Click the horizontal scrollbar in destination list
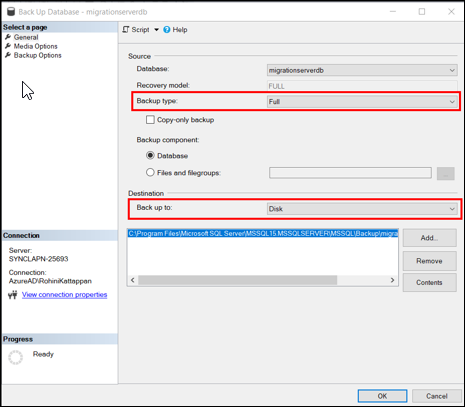Screen dimensions: 465x407 coord(263,280)
